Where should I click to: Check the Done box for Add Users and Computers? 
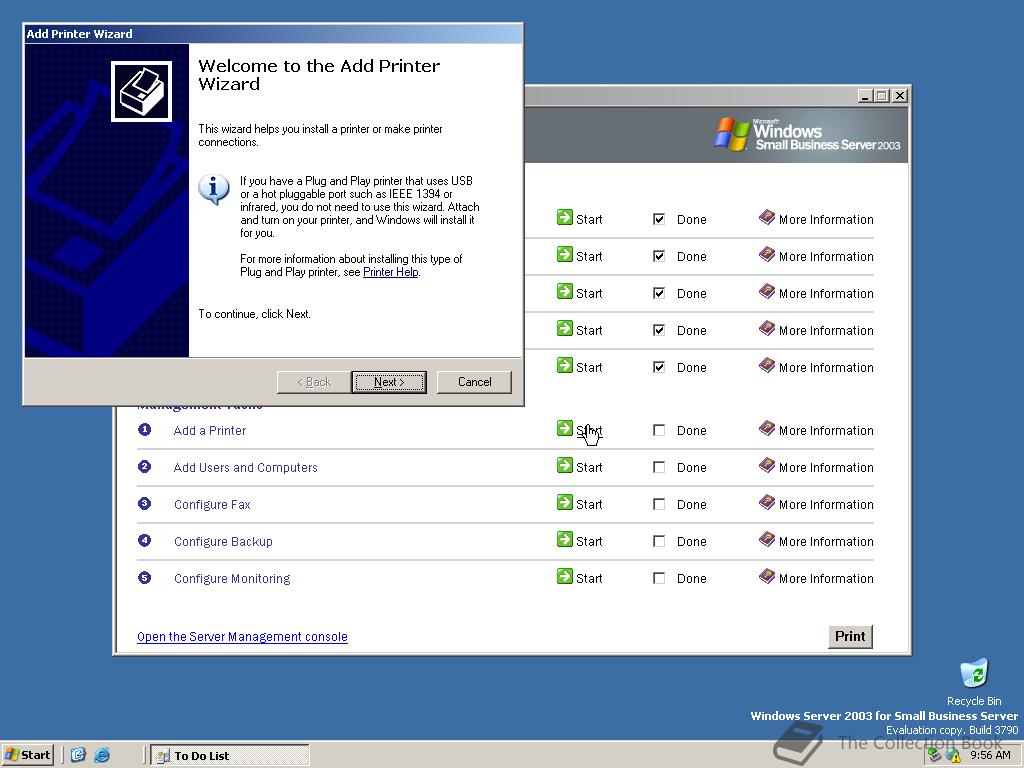[659, 468]
